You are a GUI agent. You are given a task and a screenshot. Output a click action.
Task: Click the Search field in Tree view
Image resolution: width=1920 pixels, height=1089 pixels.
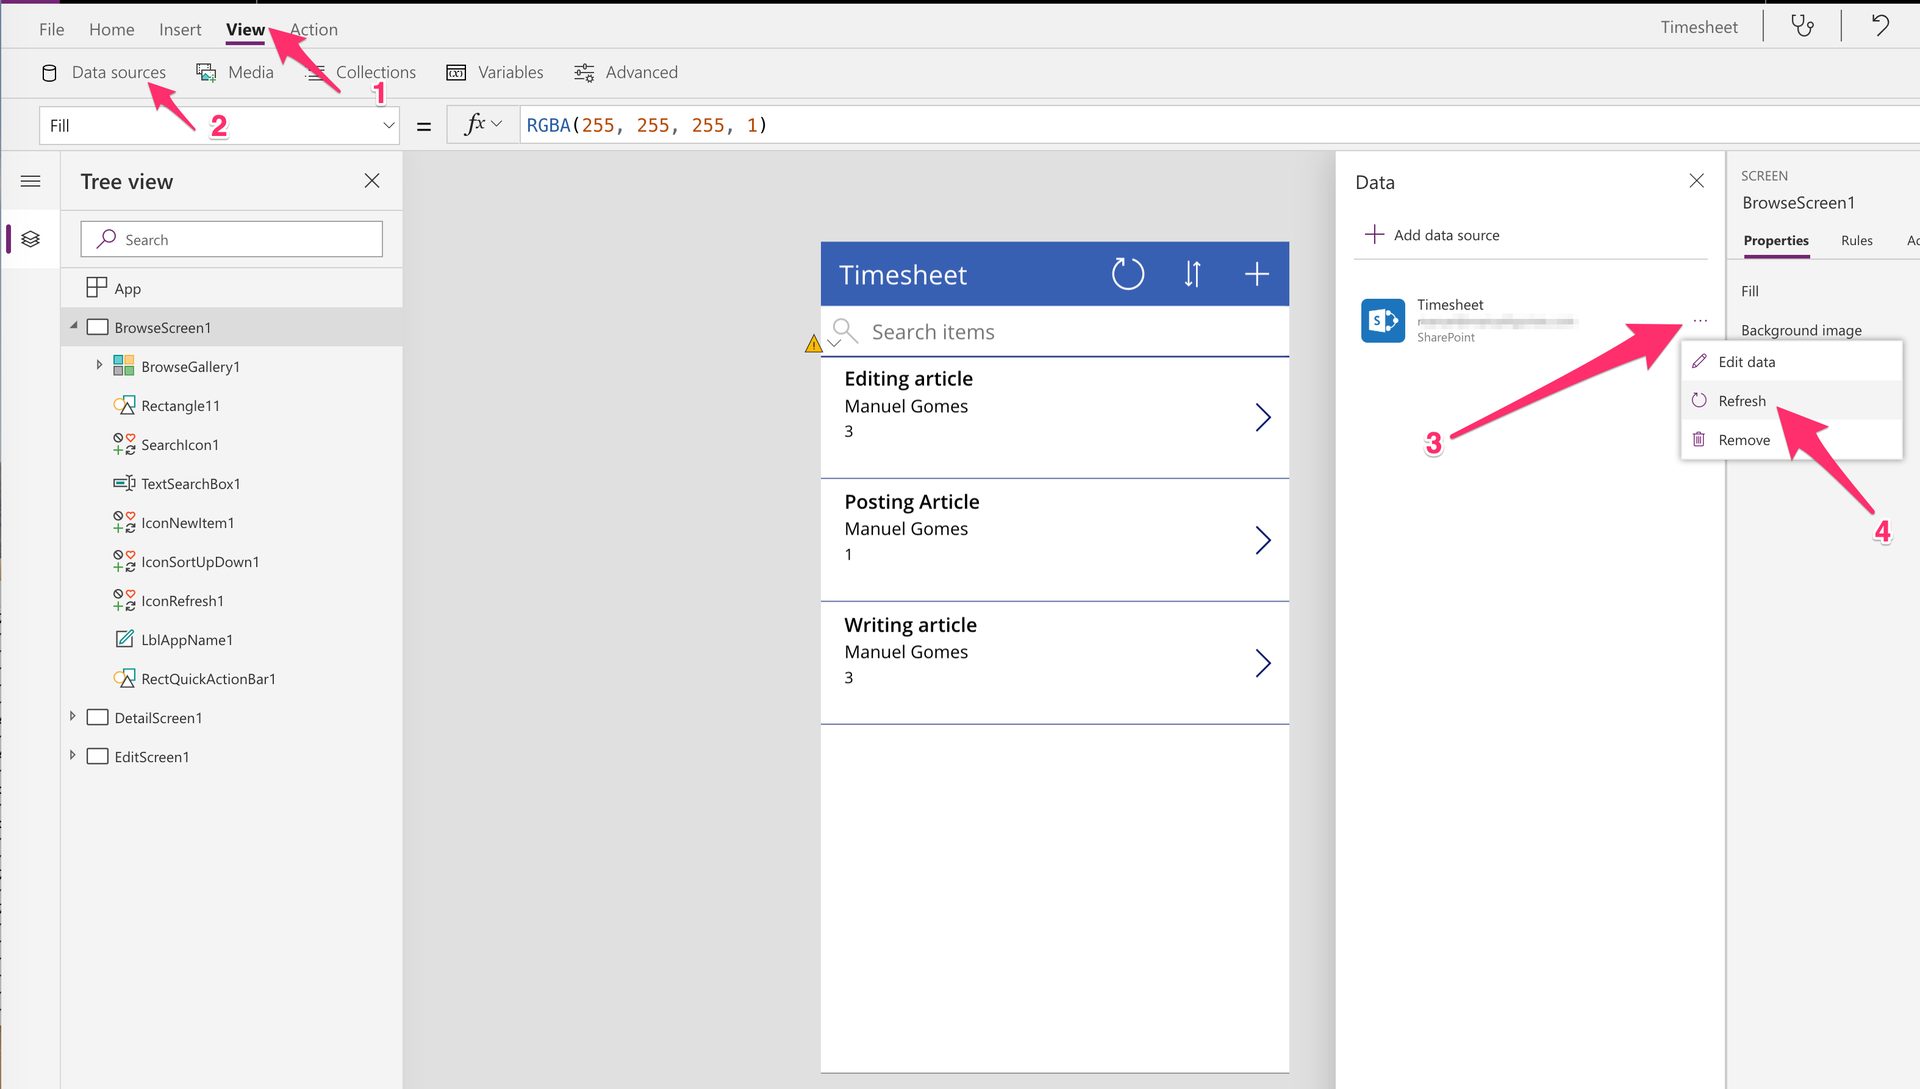click(x=231, y=239)
